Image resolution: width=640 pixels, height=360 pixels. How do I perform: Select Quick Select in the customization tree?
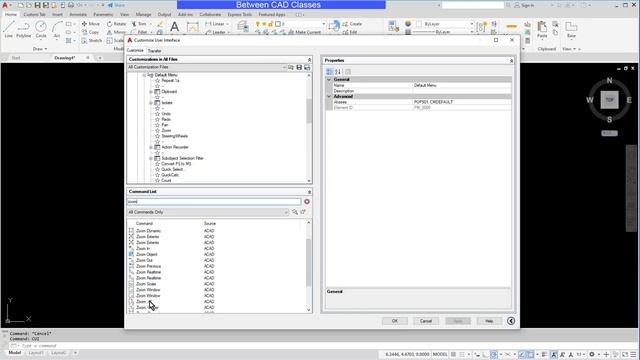(x=172, y=169)
